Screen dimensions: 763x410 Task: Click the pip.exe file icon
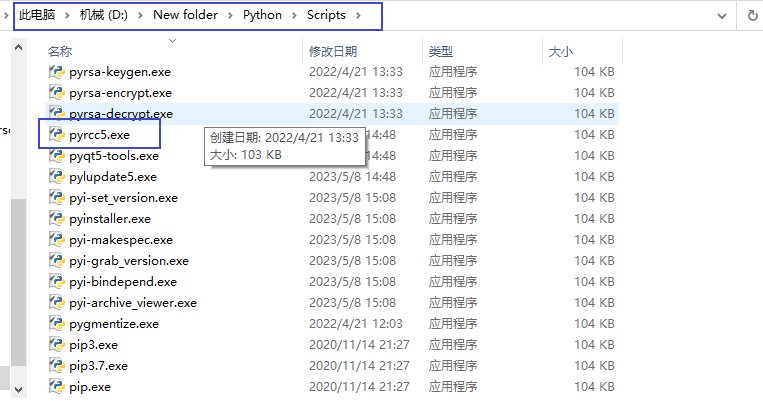[x=57, y=387]
